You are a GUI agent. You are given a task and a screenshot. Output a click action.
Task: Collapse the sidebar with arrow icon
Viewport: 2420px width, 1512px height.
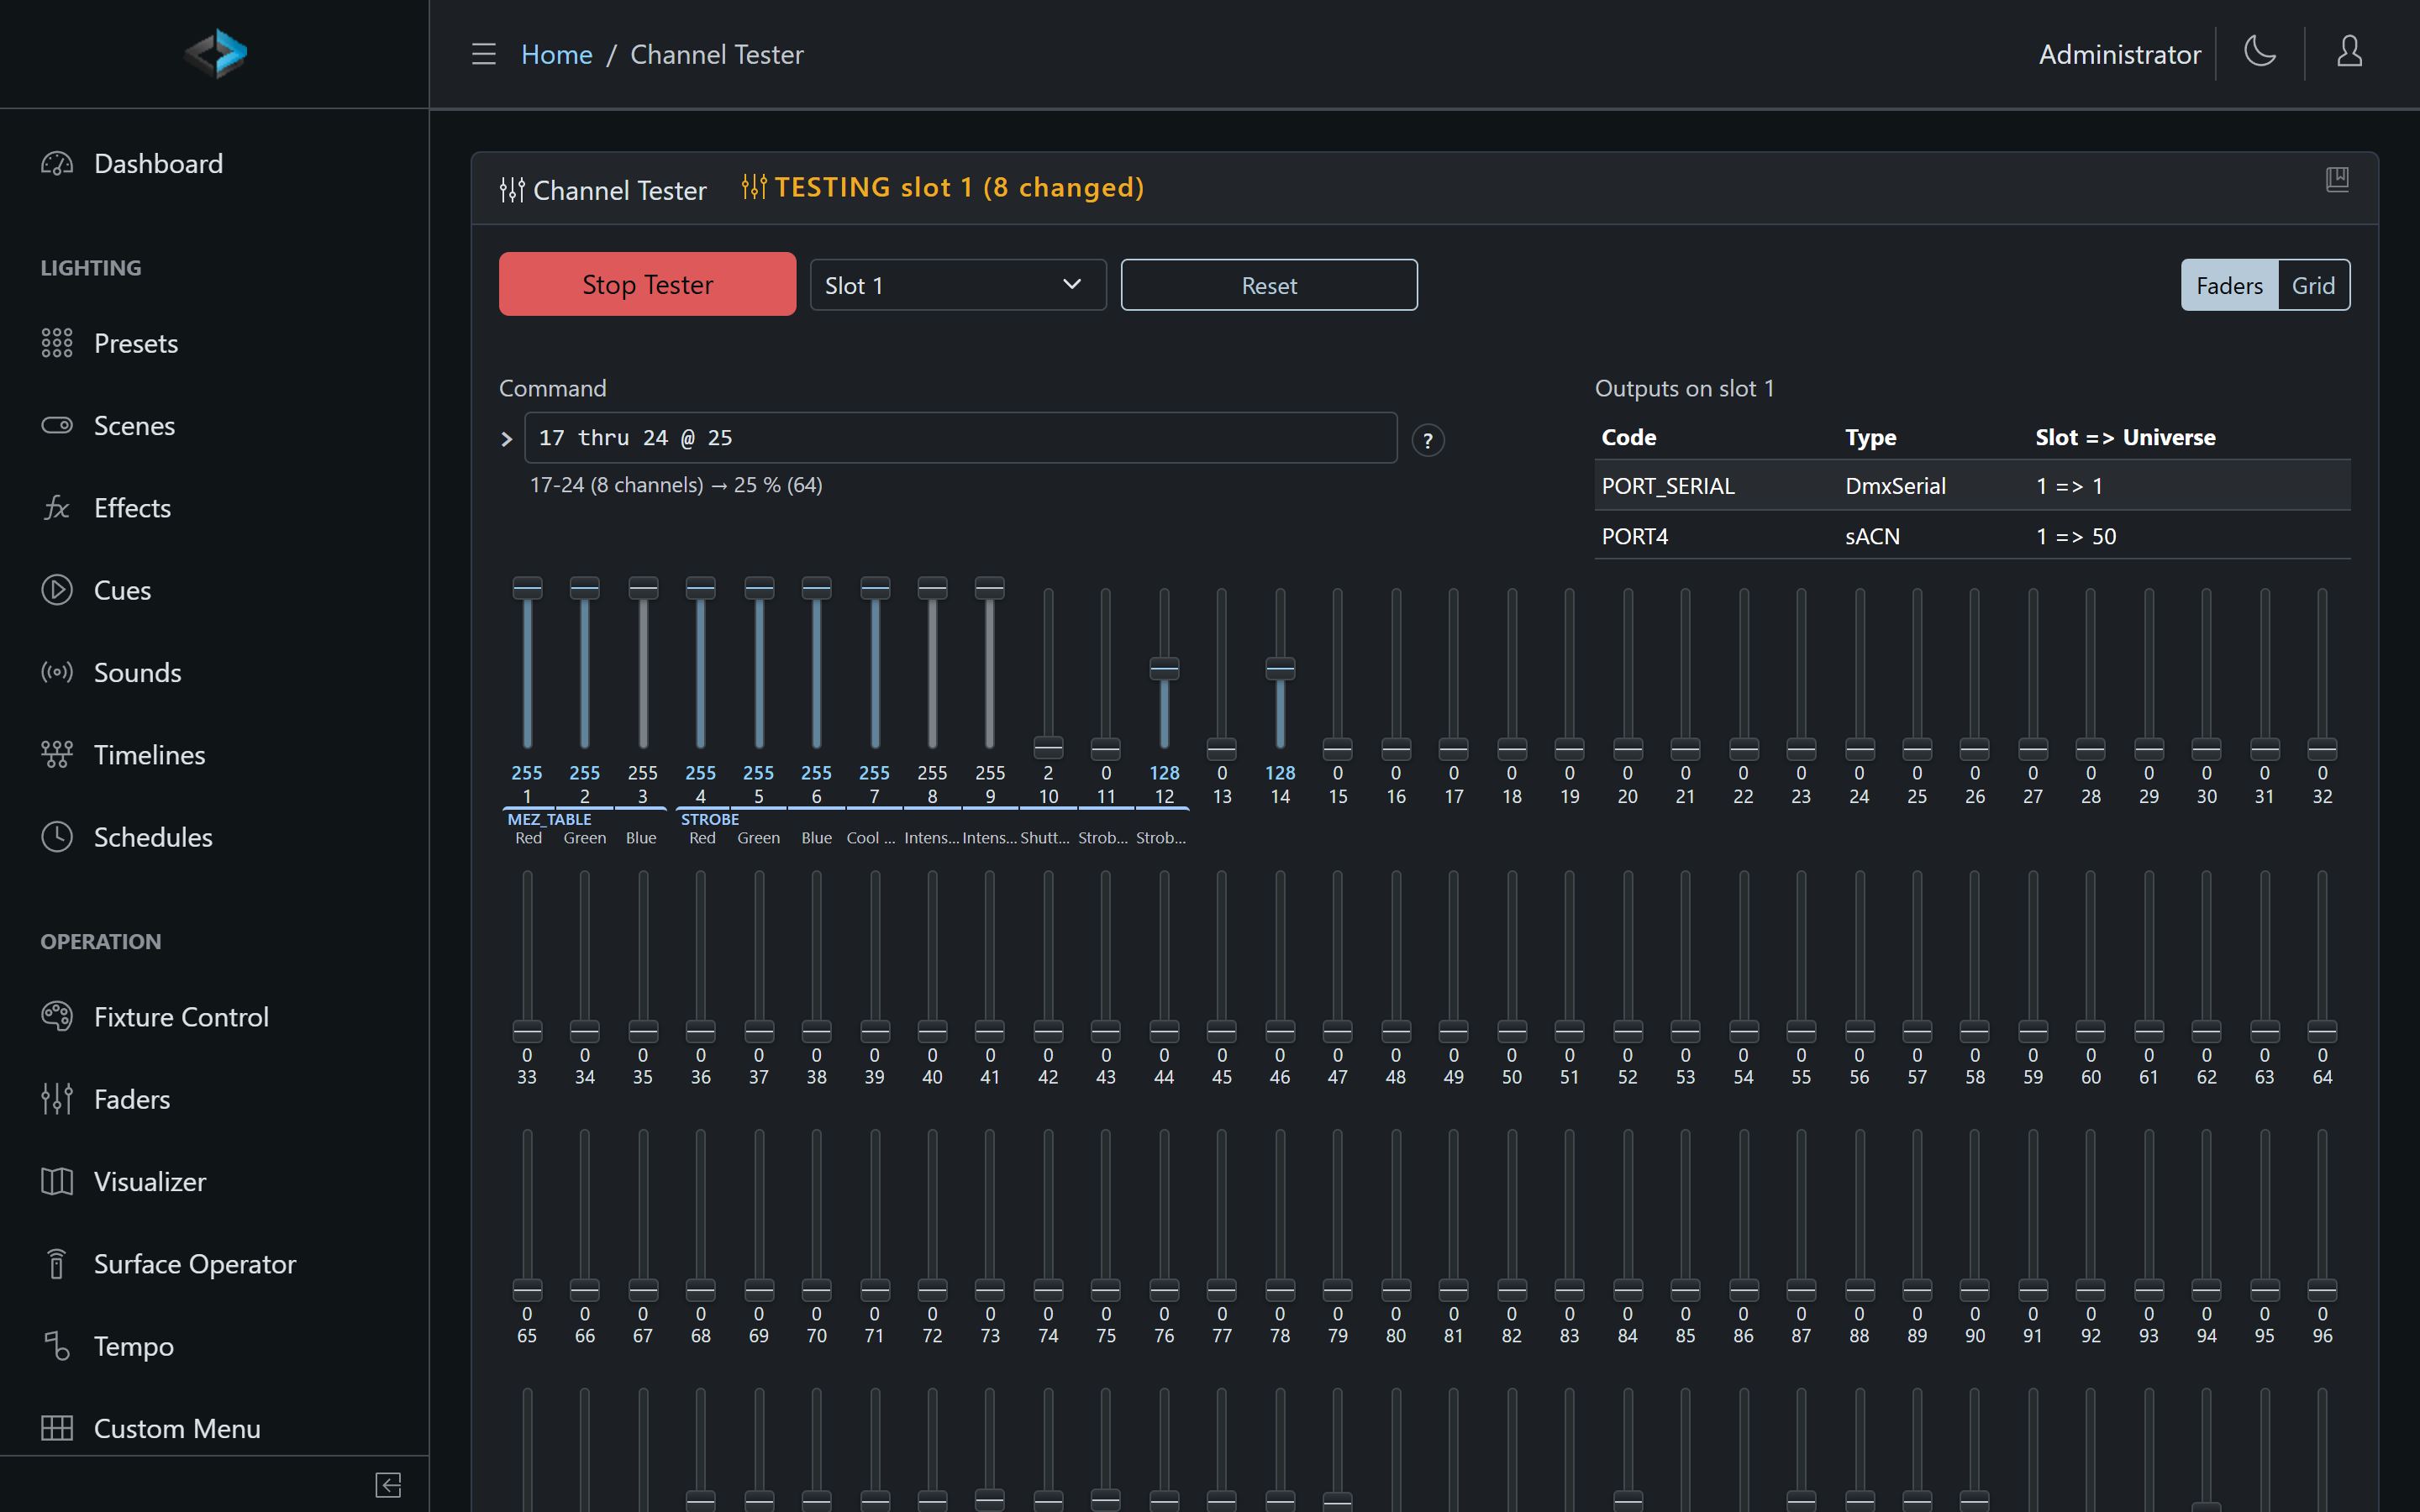click(x=389, y=1485)
